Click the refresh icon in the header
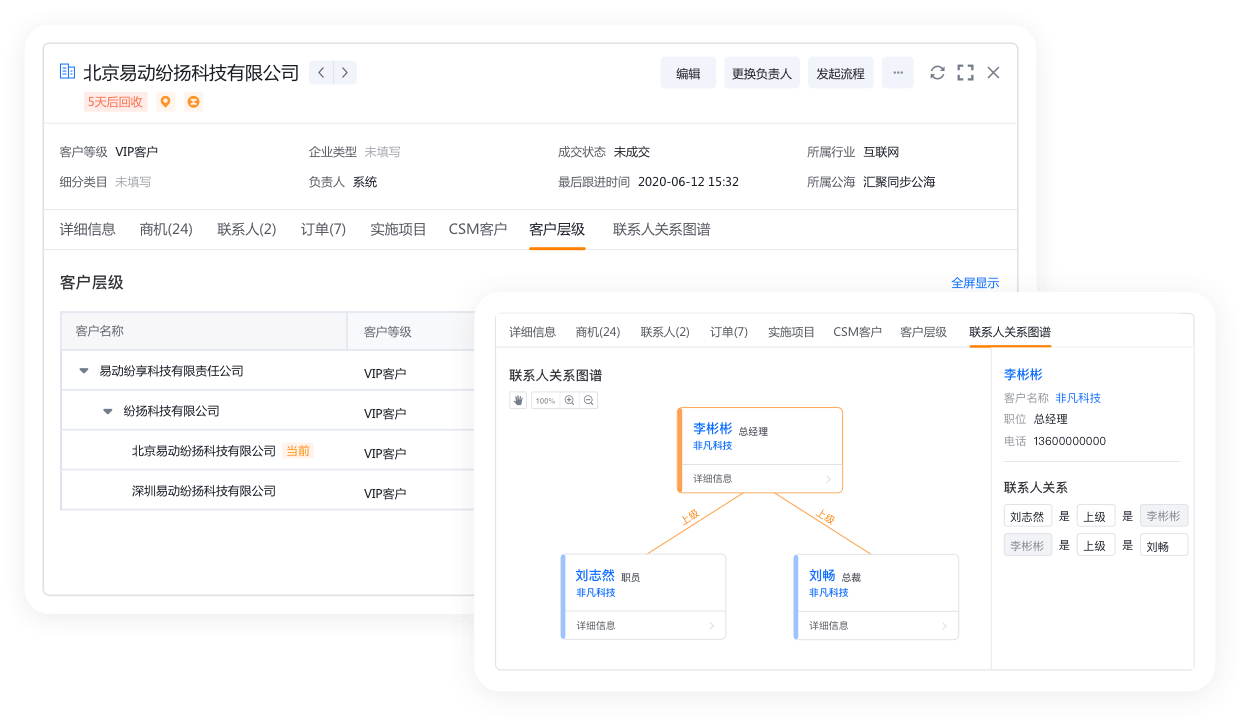This screenshot has height=720, width=1248. (x=937, y=73)
